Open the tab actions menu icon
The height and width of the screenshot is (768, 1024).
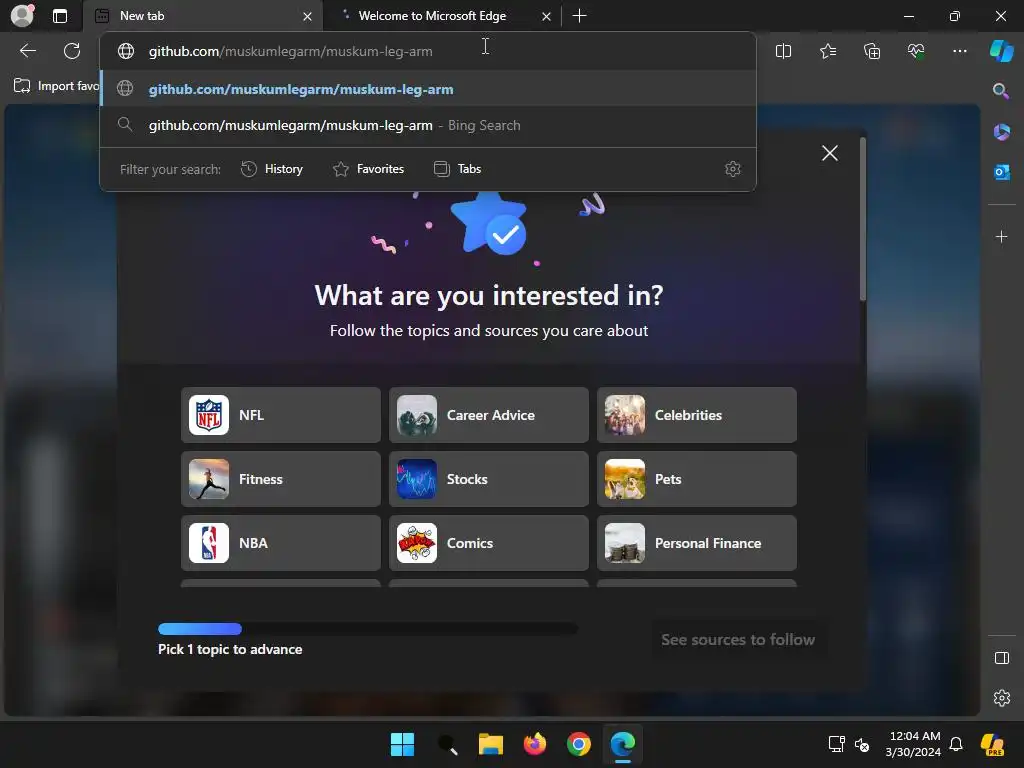coord(60,16)
